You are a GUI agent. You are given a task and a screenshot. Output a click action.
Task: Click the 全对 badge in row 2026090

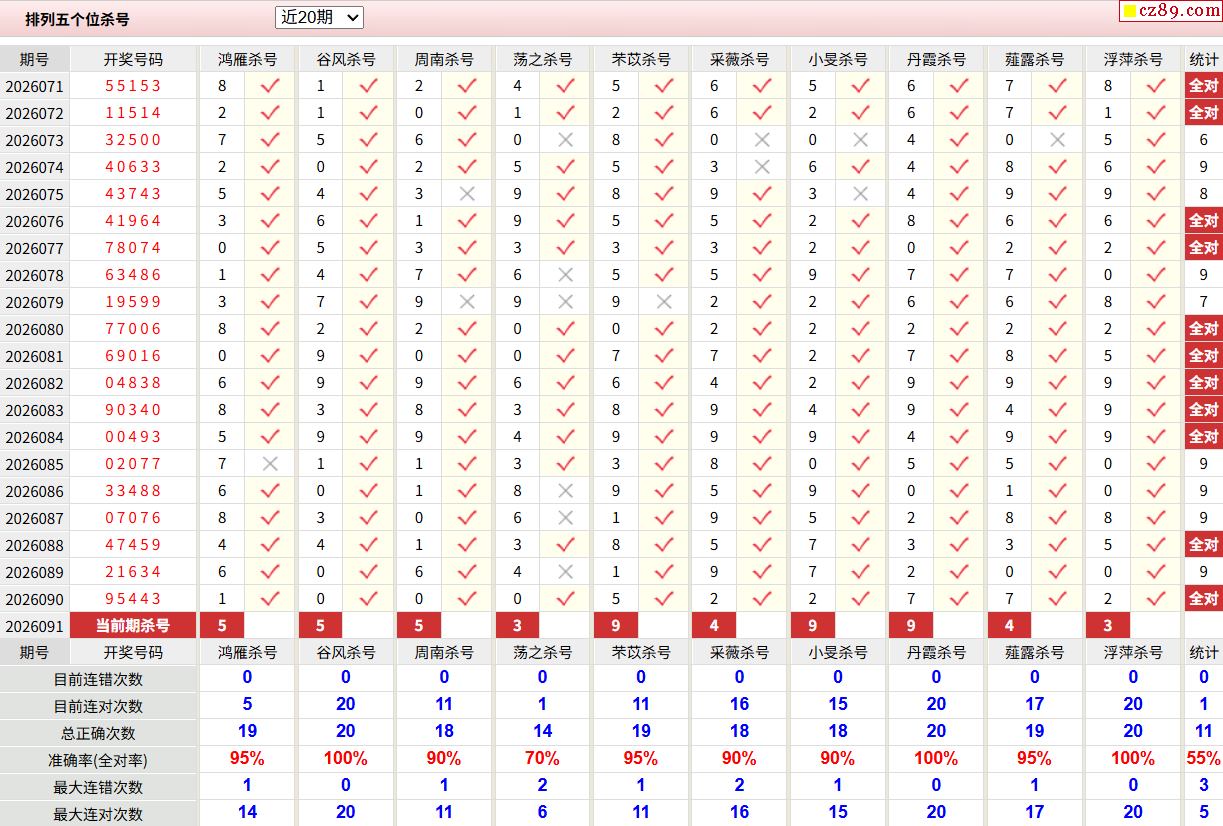[1203, 599]
